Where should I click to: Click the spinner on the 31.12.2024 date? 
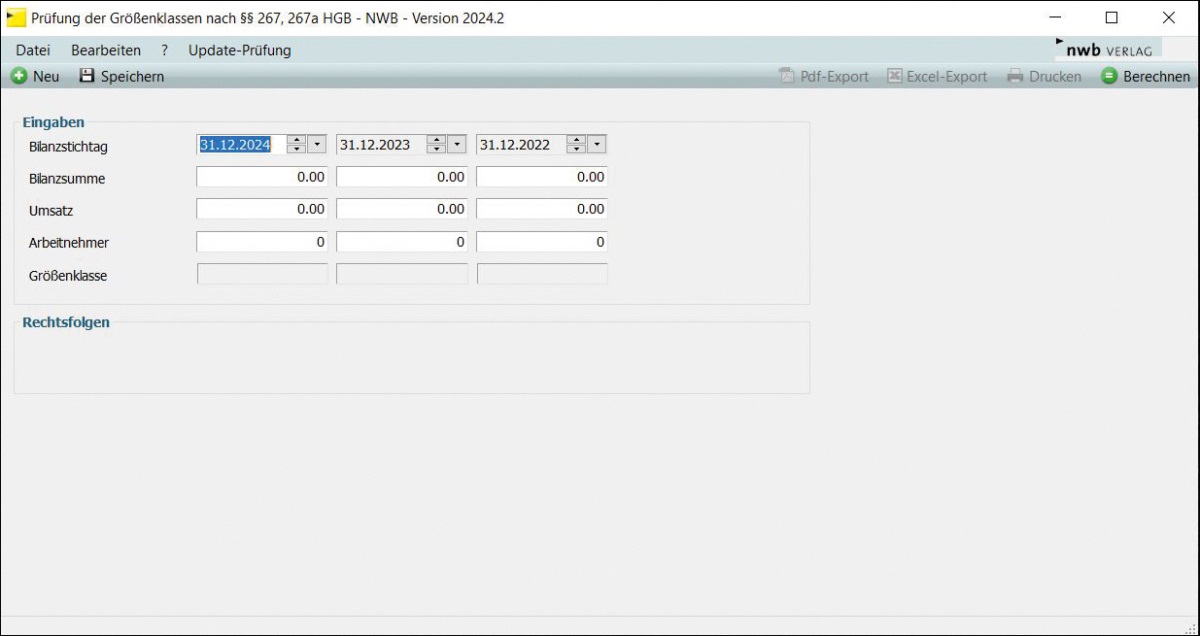296,145
